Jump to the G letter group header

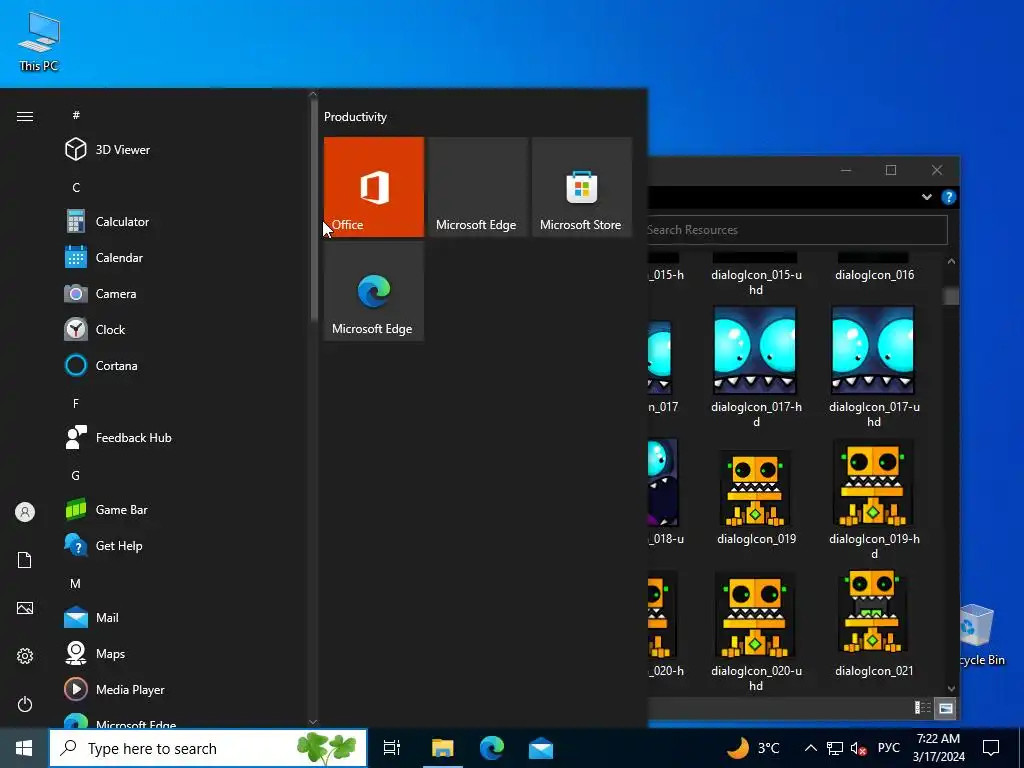[76, 475]
